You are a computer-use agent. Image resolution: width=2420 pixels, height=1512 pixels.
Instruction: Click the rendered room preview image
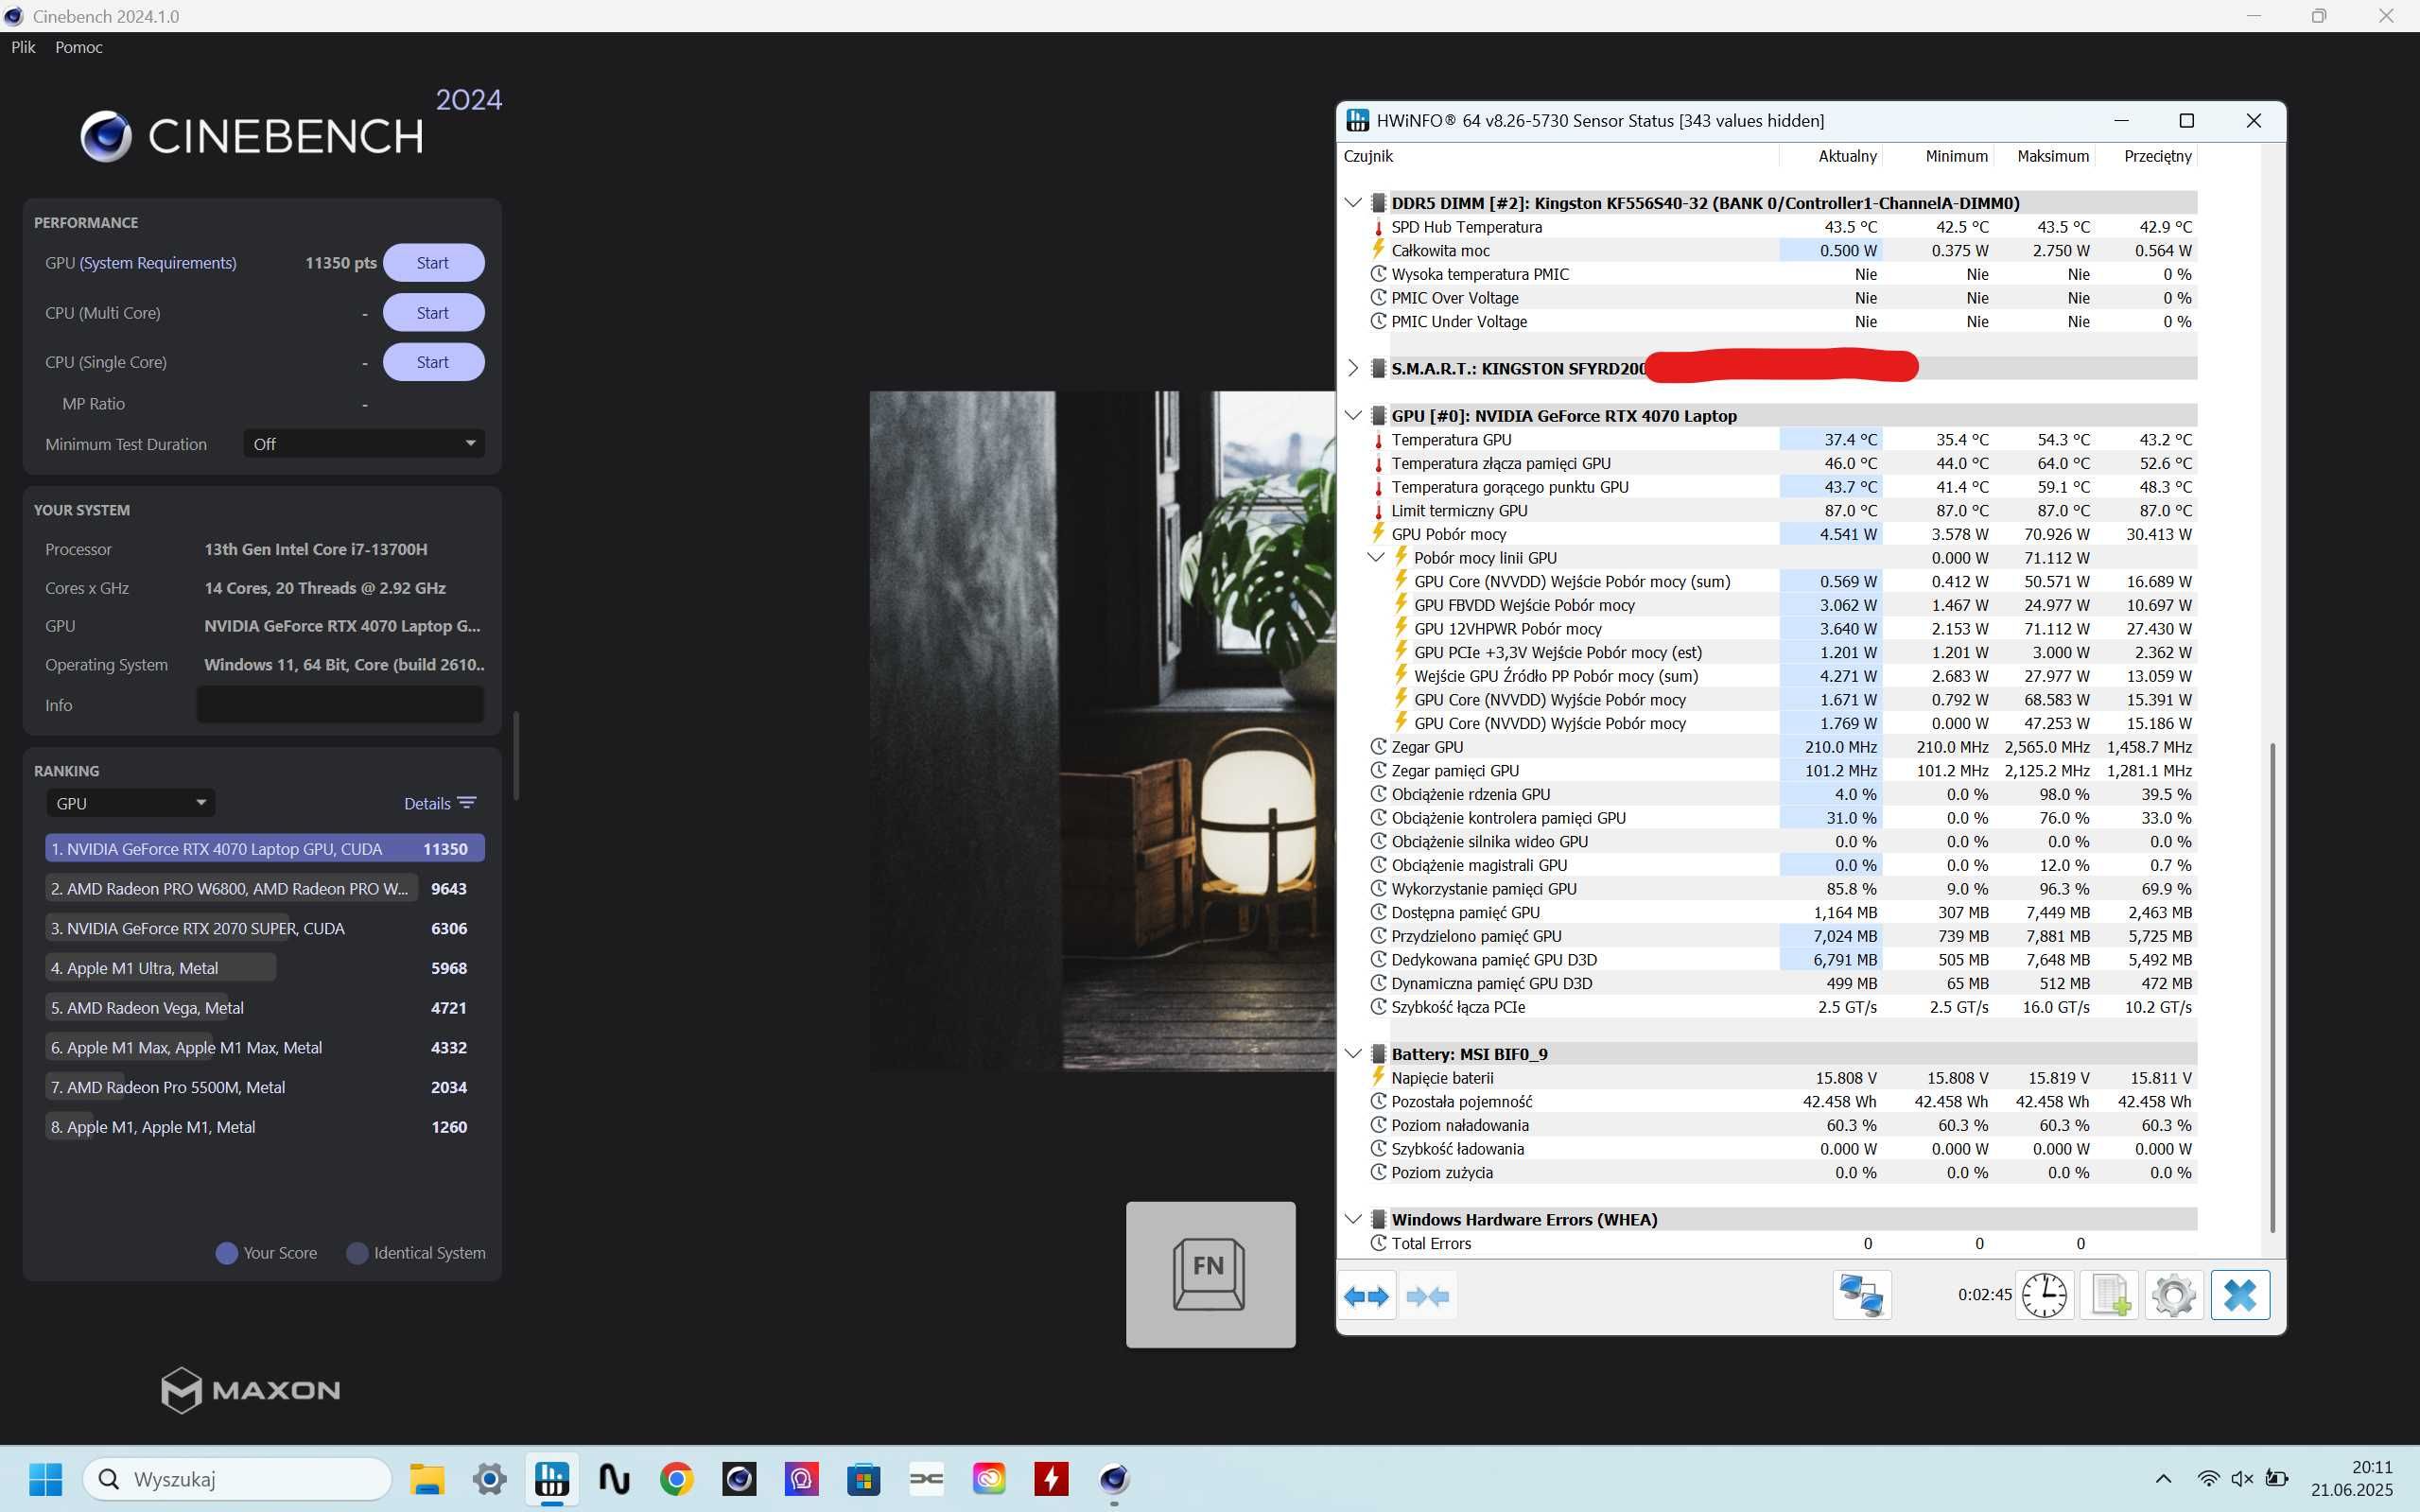click(1102, 731)
